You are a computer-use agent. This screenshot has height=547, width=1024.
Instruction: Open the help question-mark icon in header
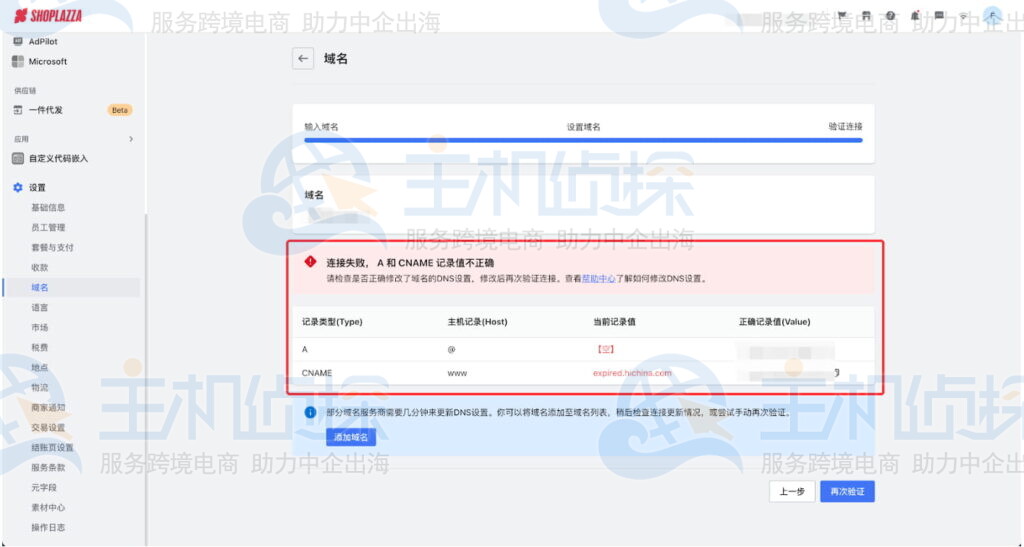(x=891, y=16)
